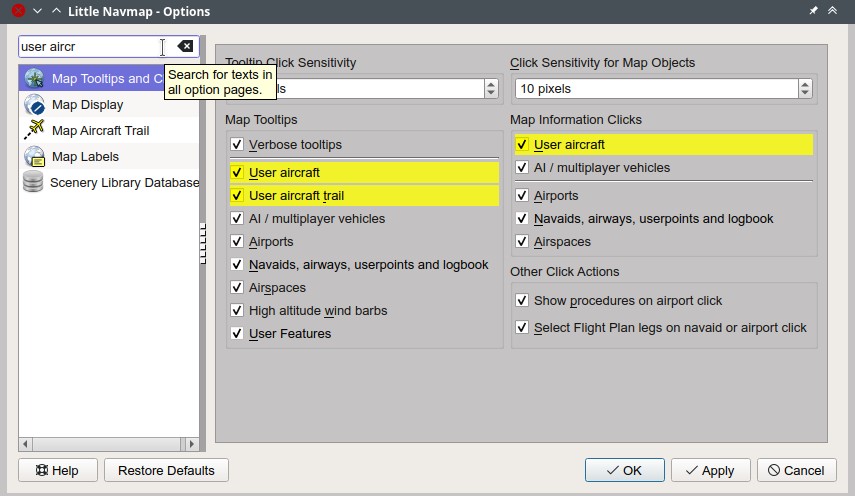This screenshot has width=855, height=496.
Task: Toggle AI / multiplayer vehicles information click checkbox
Action: (x=522, y=167)
